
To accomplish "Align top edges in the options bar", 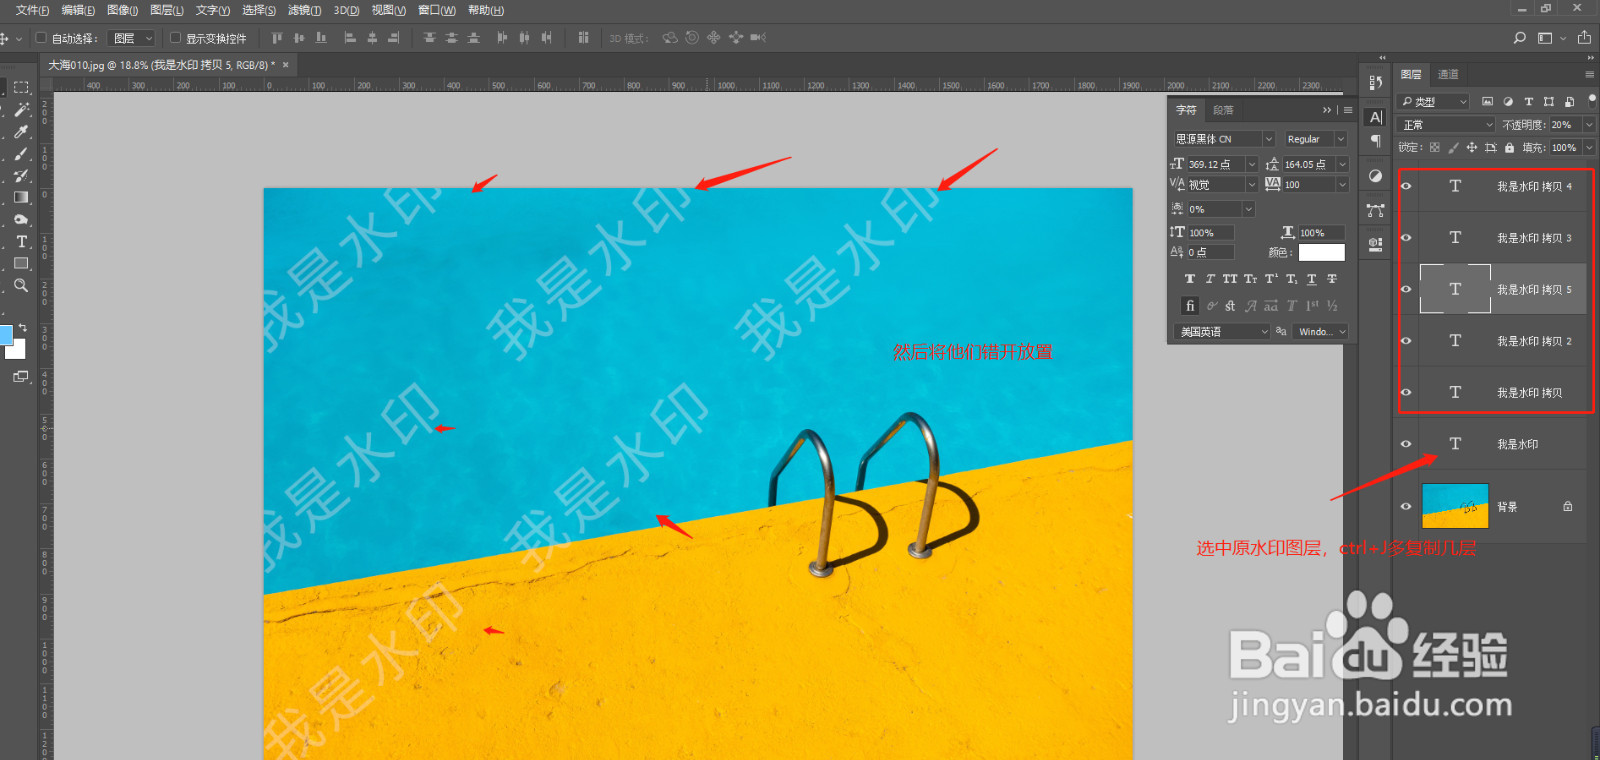I will (277, 38).
